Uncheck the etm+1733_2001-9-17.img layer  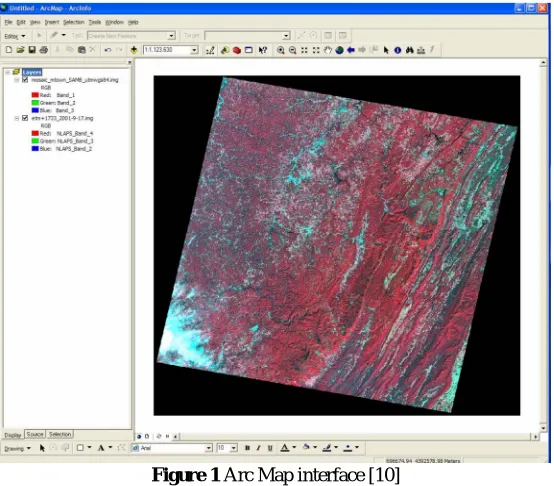coord(25,118)
